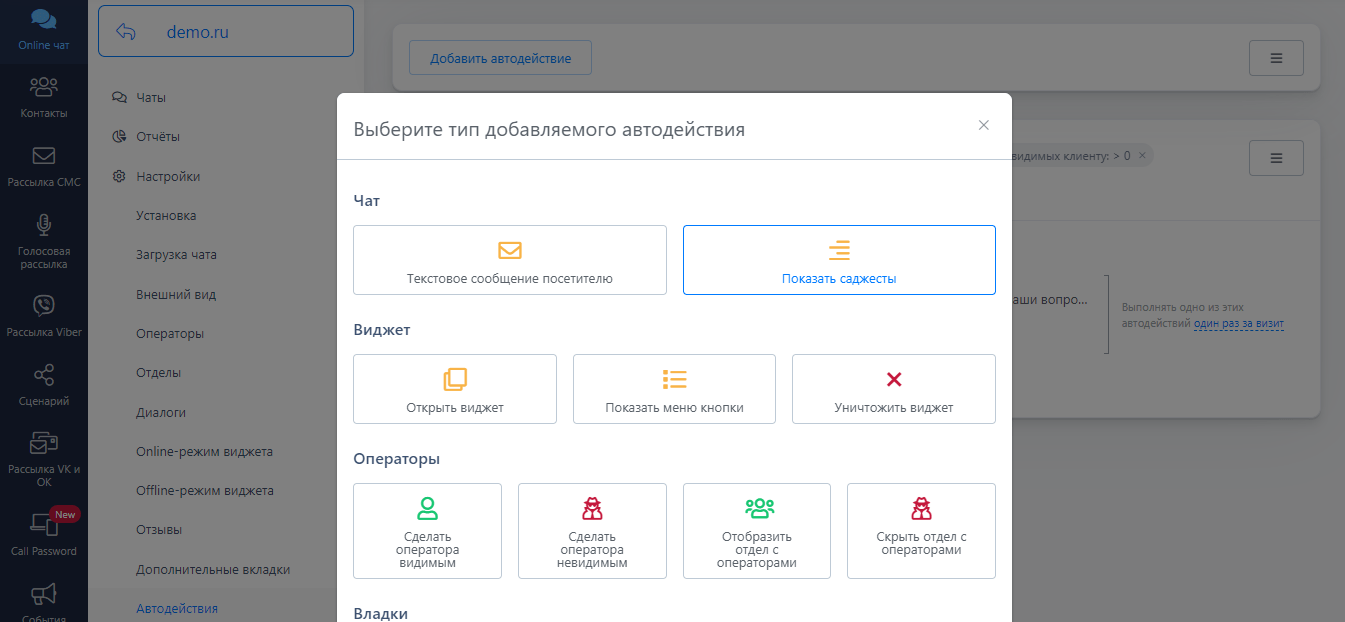Image resolution: width=1345 pixels, height=622 pixels.
Task: Select Открыть виджет action
Action: 454,389
